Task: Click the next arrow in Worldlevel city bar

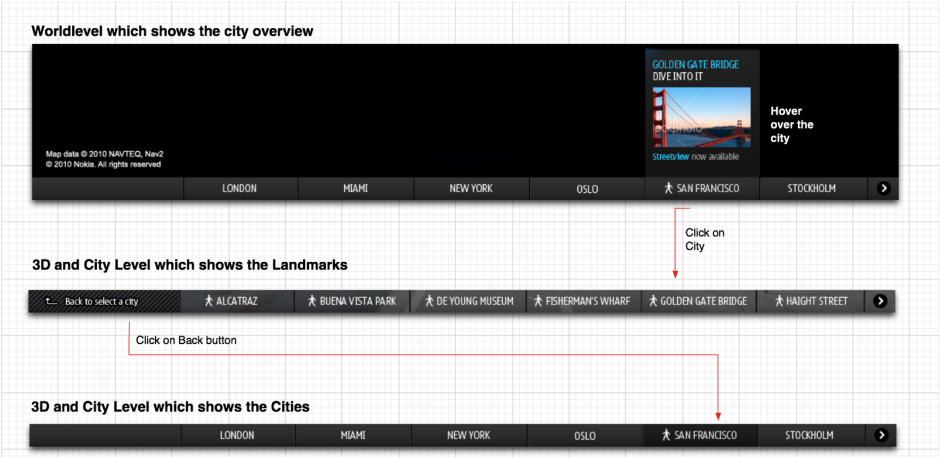Action: [884, 188]
